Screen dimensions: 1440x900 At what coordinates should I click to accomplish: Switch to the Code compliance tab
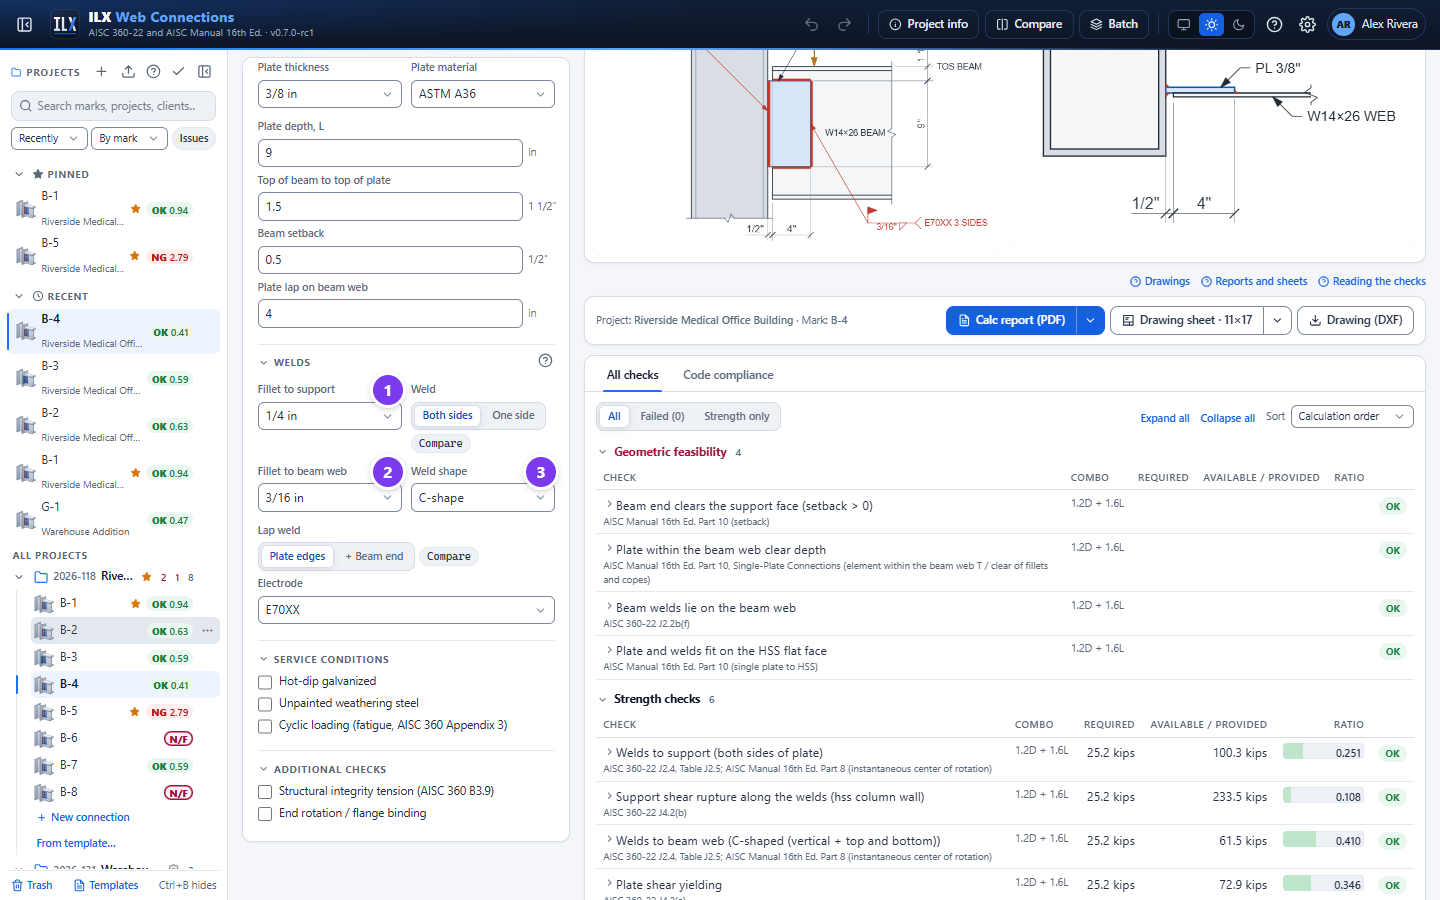728,375
